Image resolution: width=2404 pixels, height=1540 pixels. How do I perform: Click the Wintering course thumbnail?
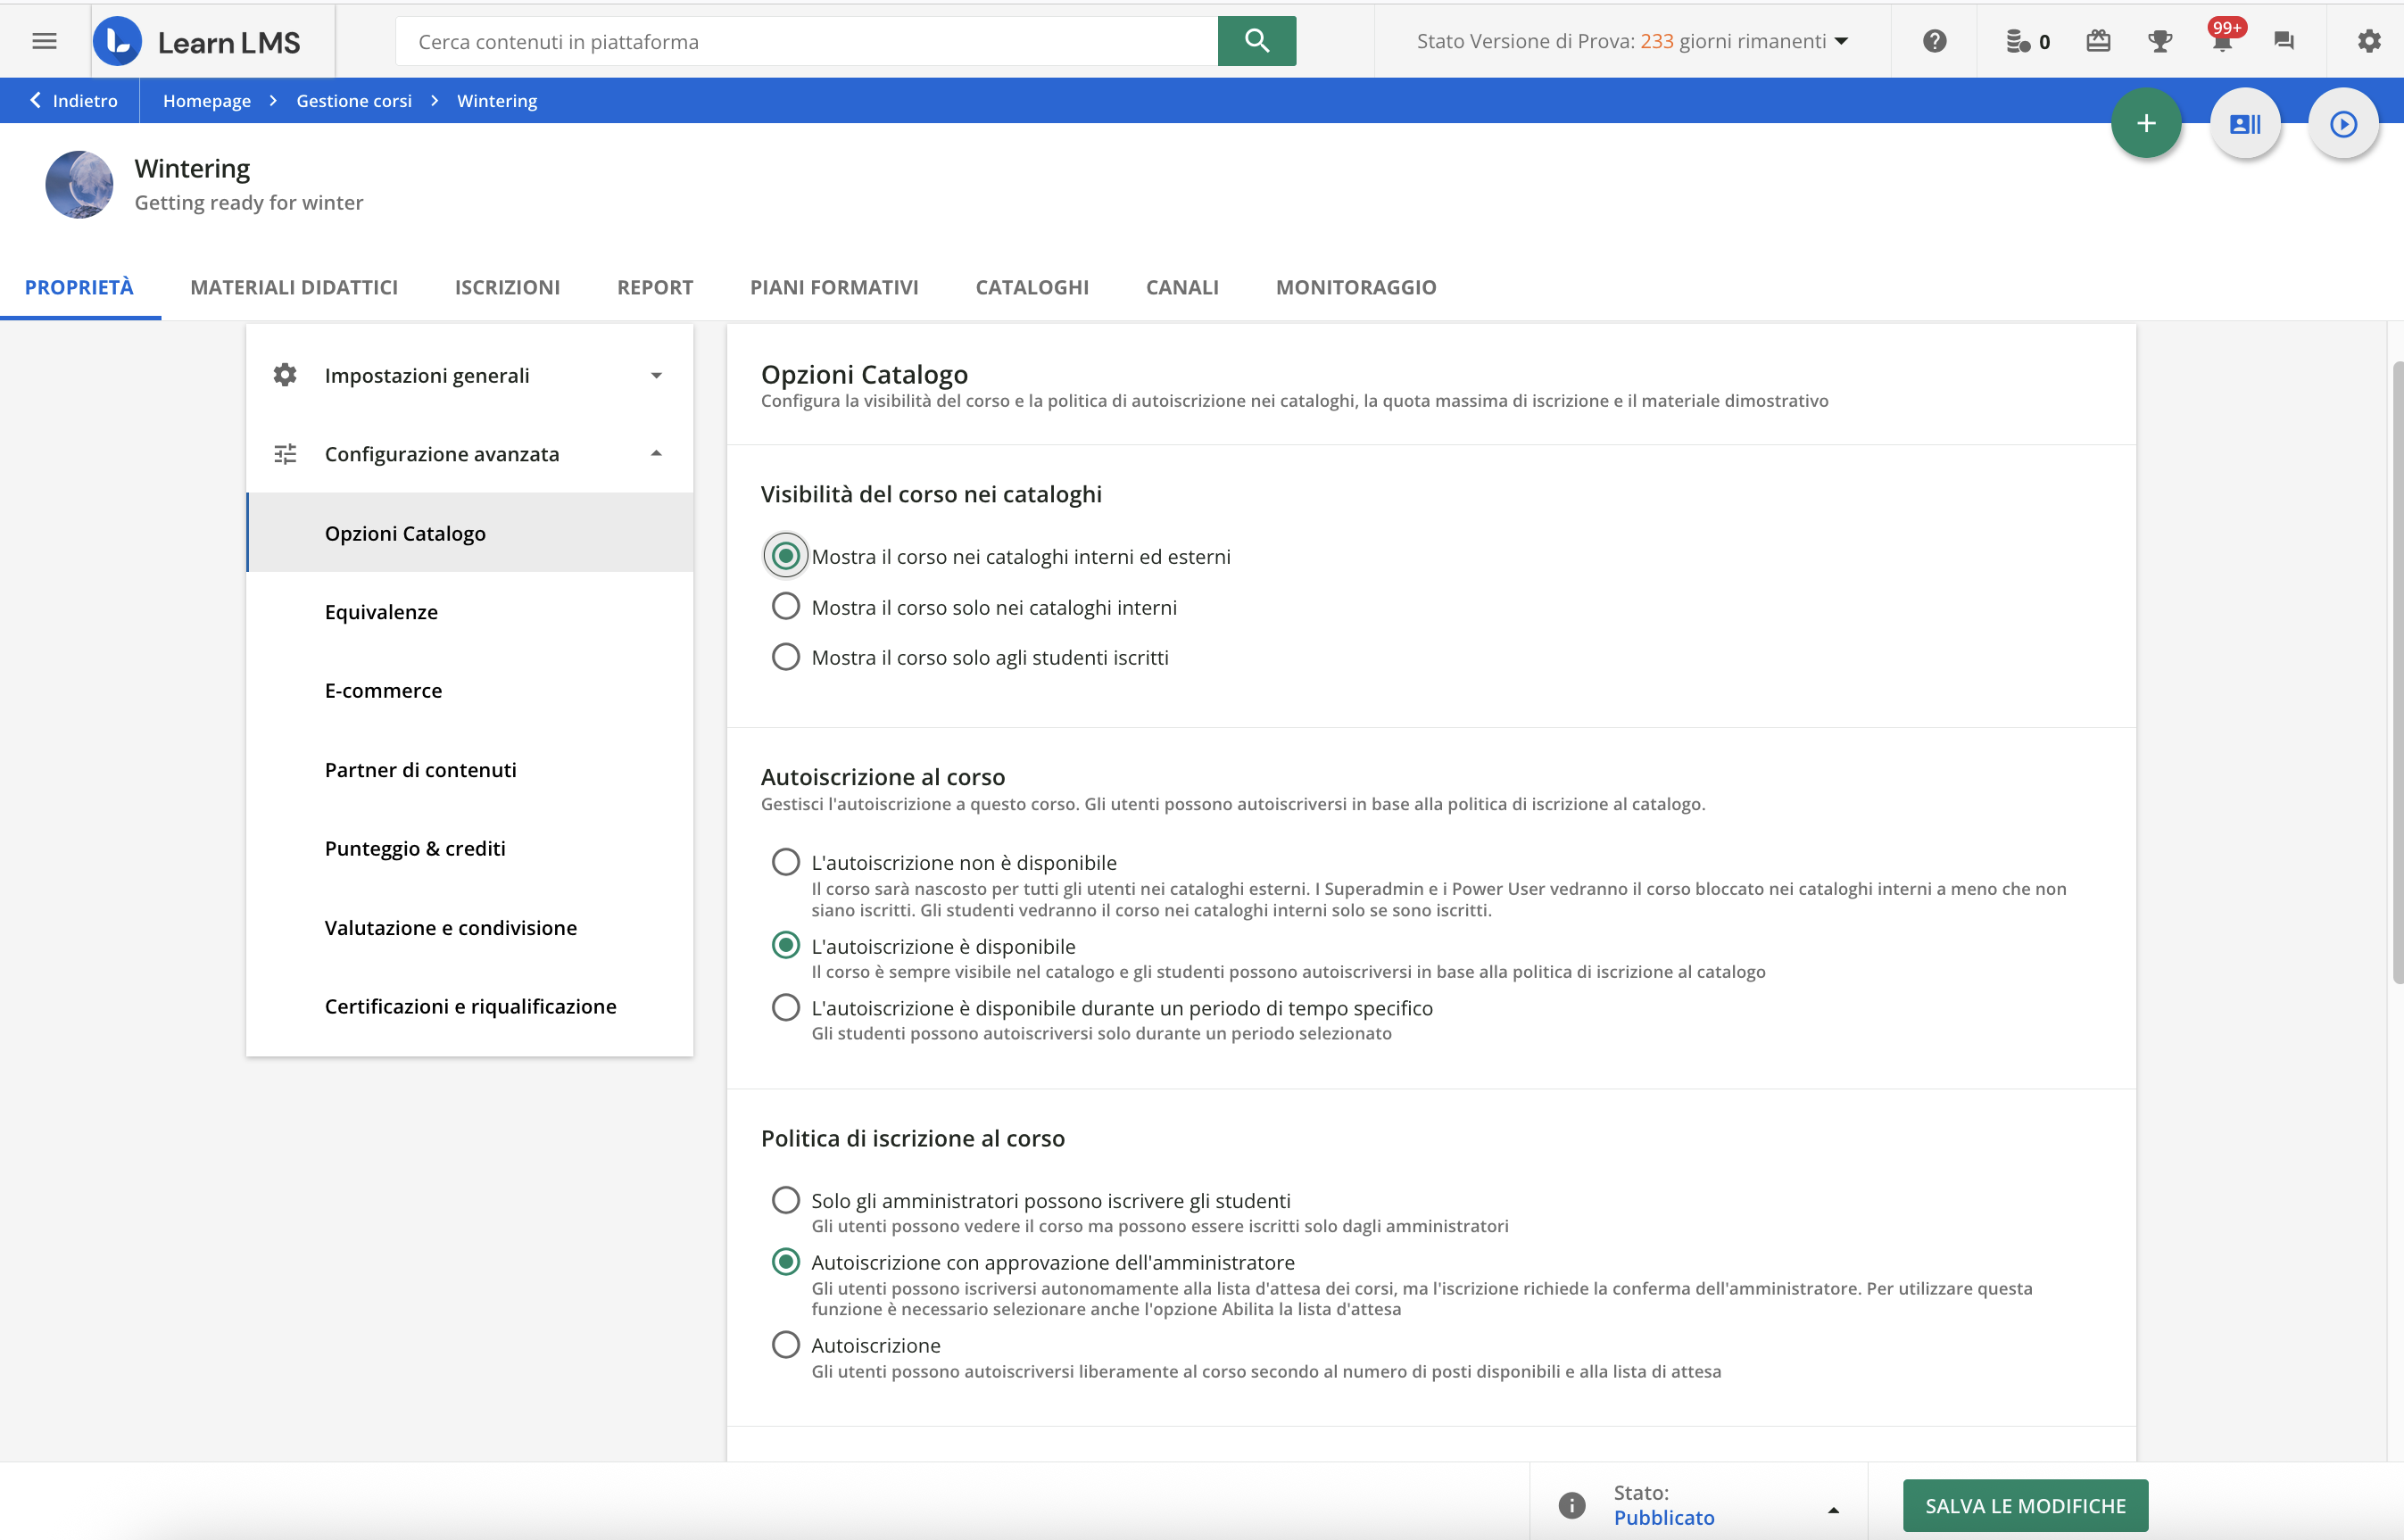point(79,184)
